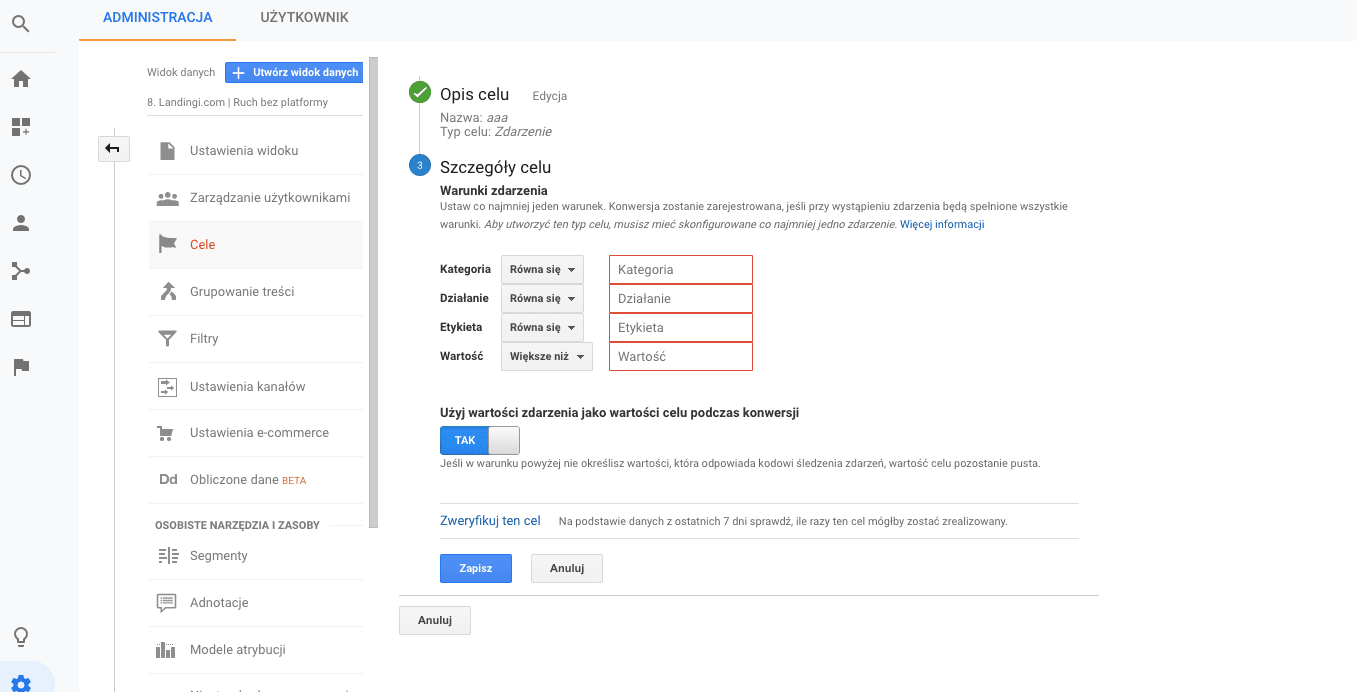
Task: Click the Zapisz button
Action: (475, 568)
